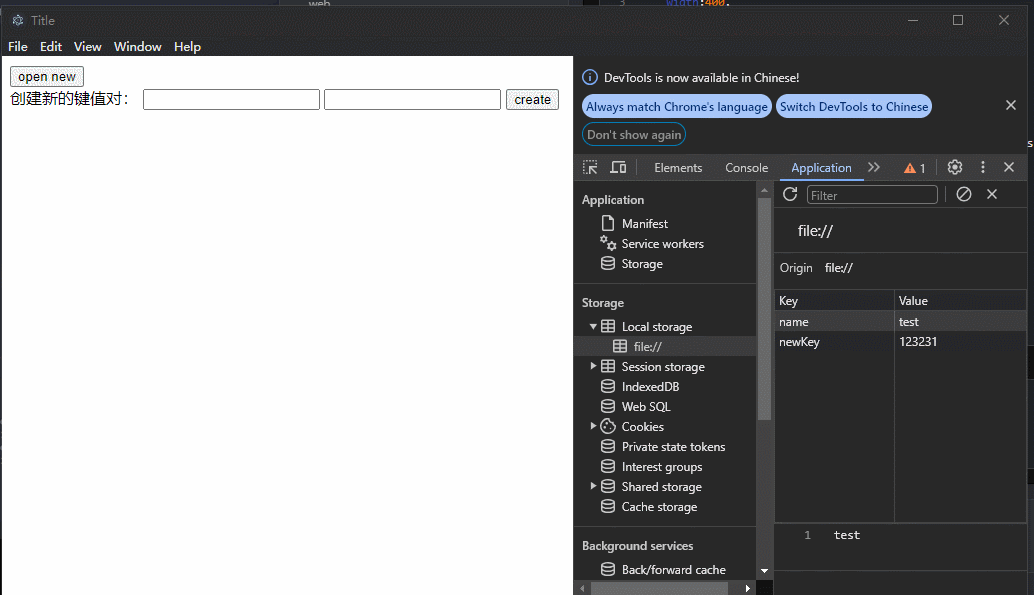
Task: Select the newKey key cell
Action: click(x=834, y=342)
